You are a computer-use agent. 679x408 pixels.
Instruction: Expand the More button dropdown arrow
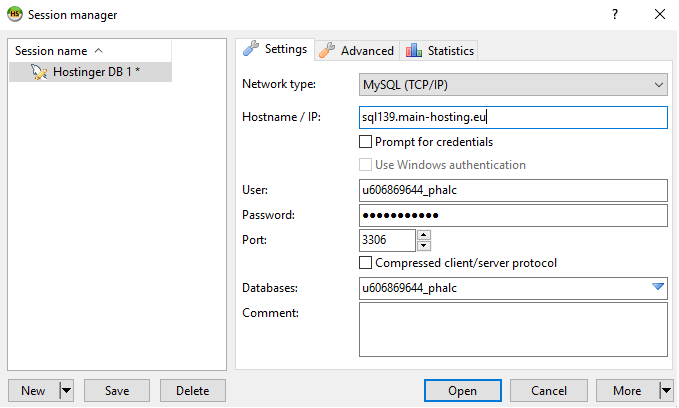(666, 391)
